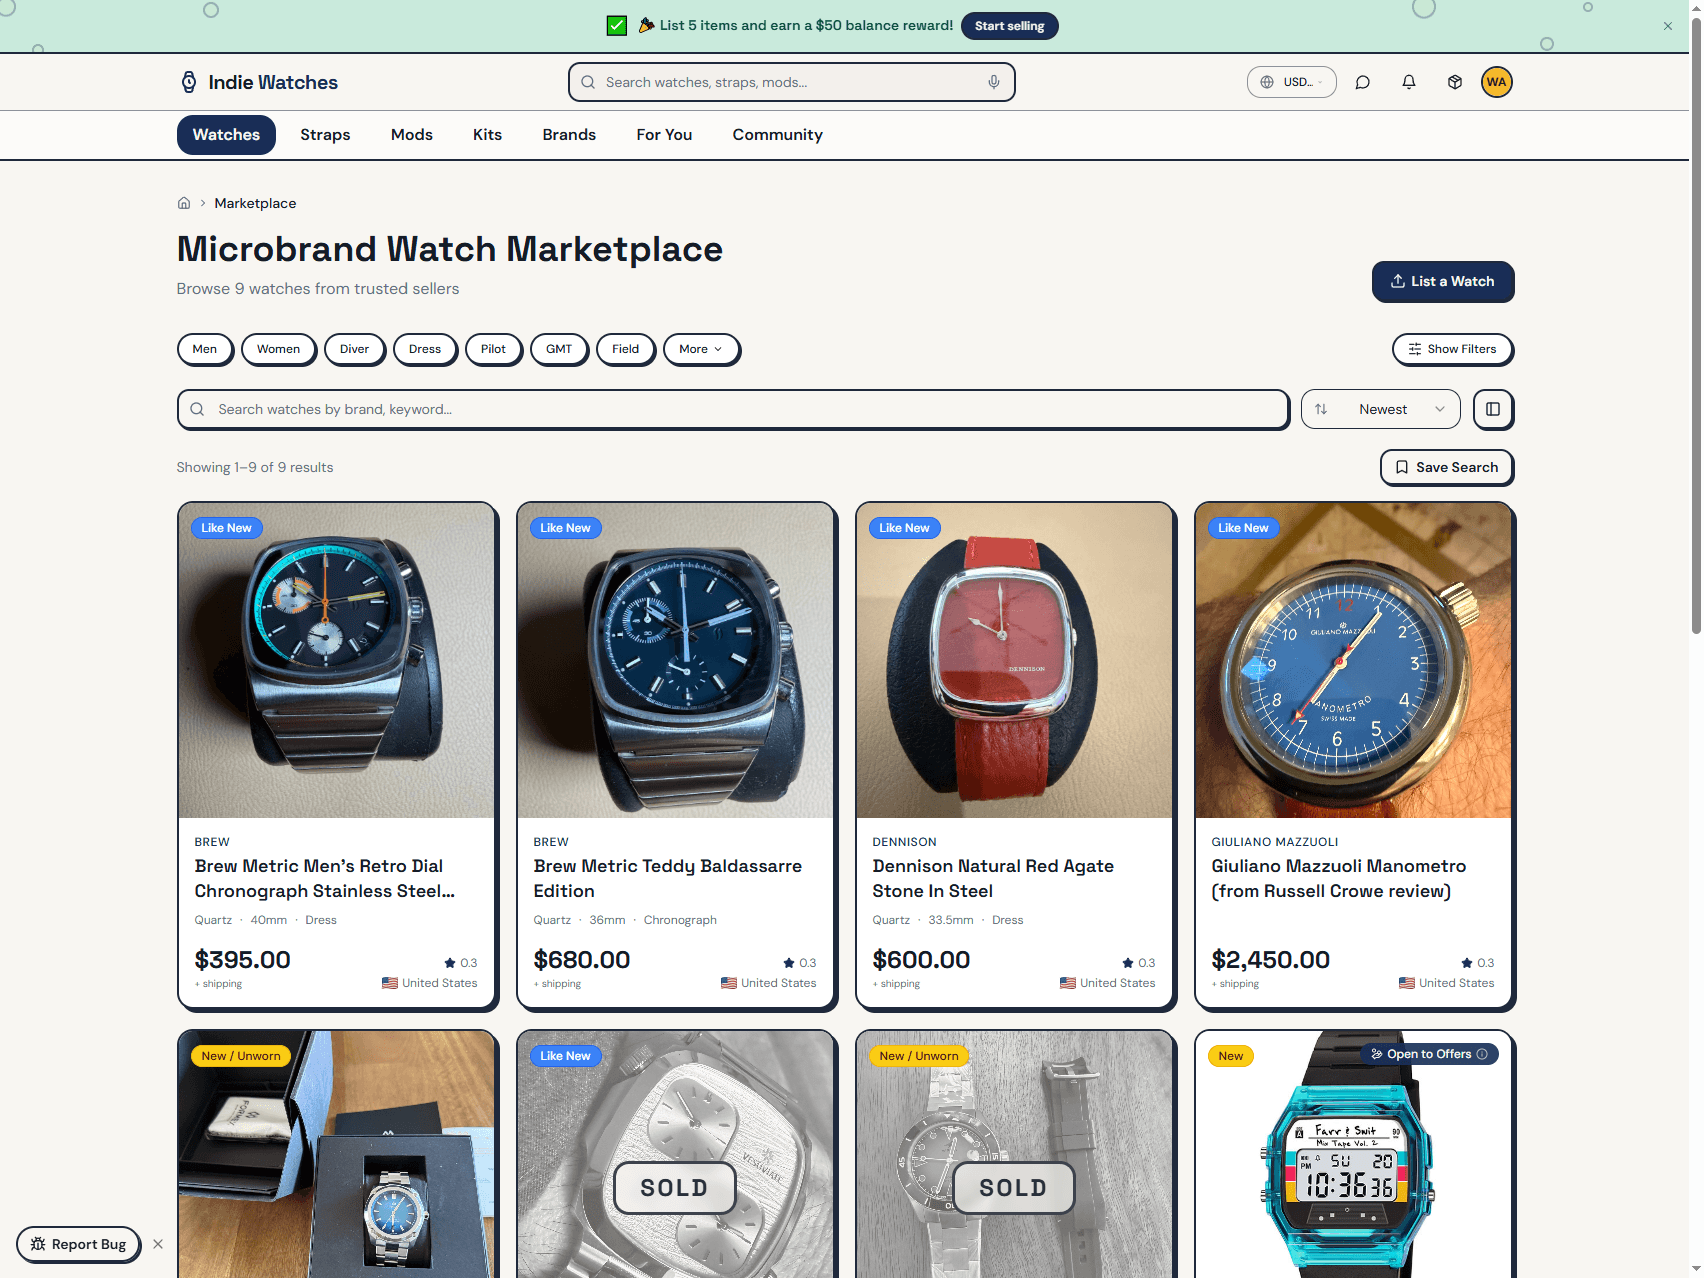Open the Report Bug tool

[x=78, y=1244]
